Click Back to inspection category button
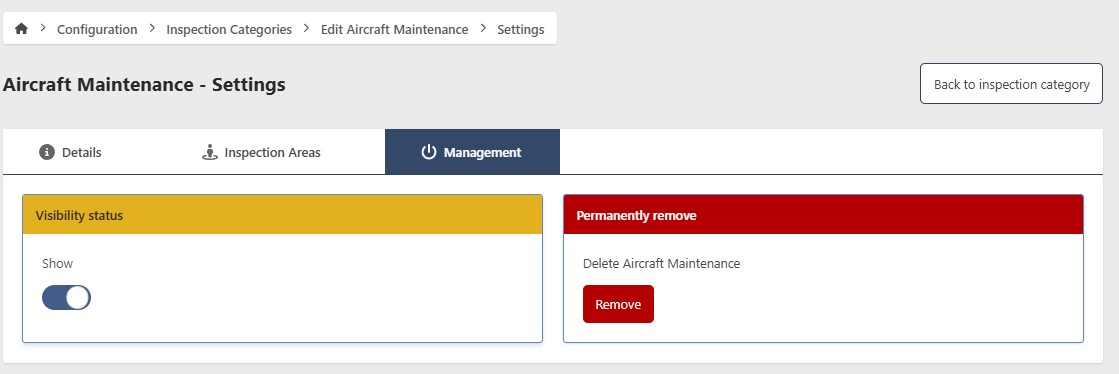 [1011, 84]
